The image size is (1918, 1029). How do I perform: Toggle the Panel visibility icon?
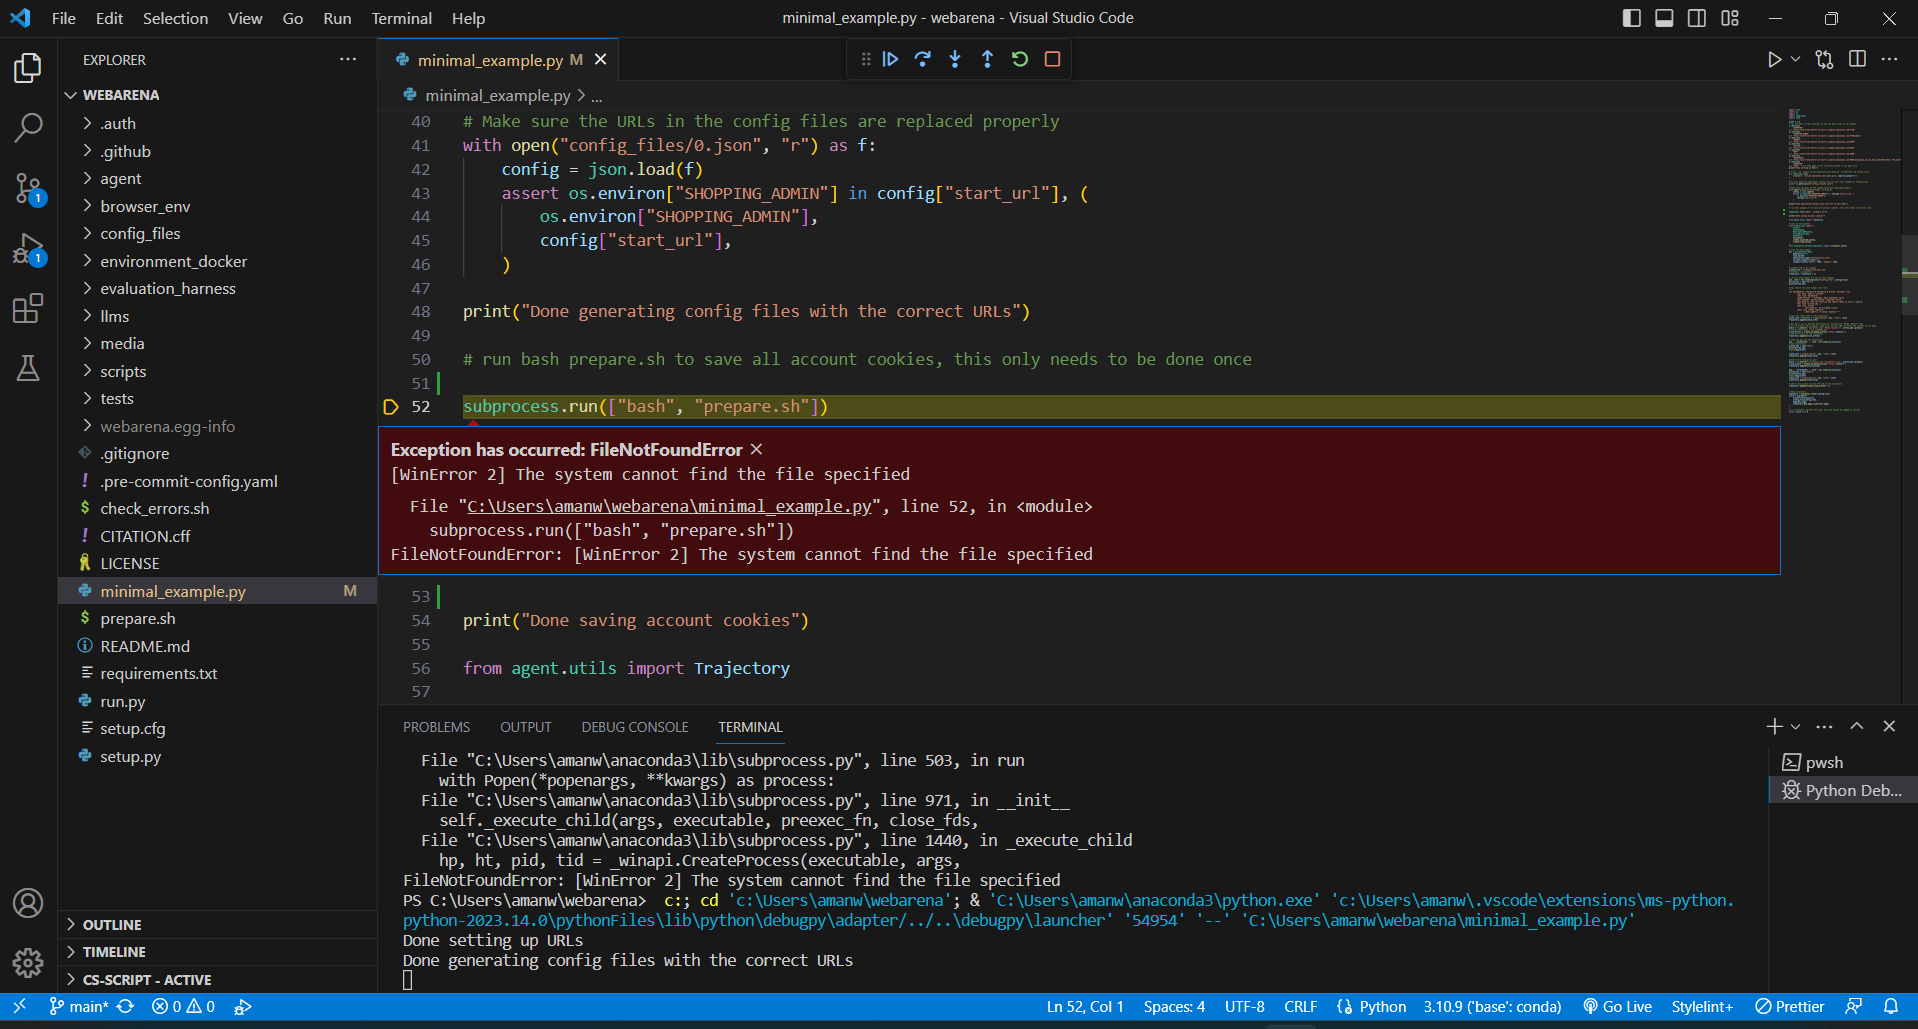click(1663, 18)
